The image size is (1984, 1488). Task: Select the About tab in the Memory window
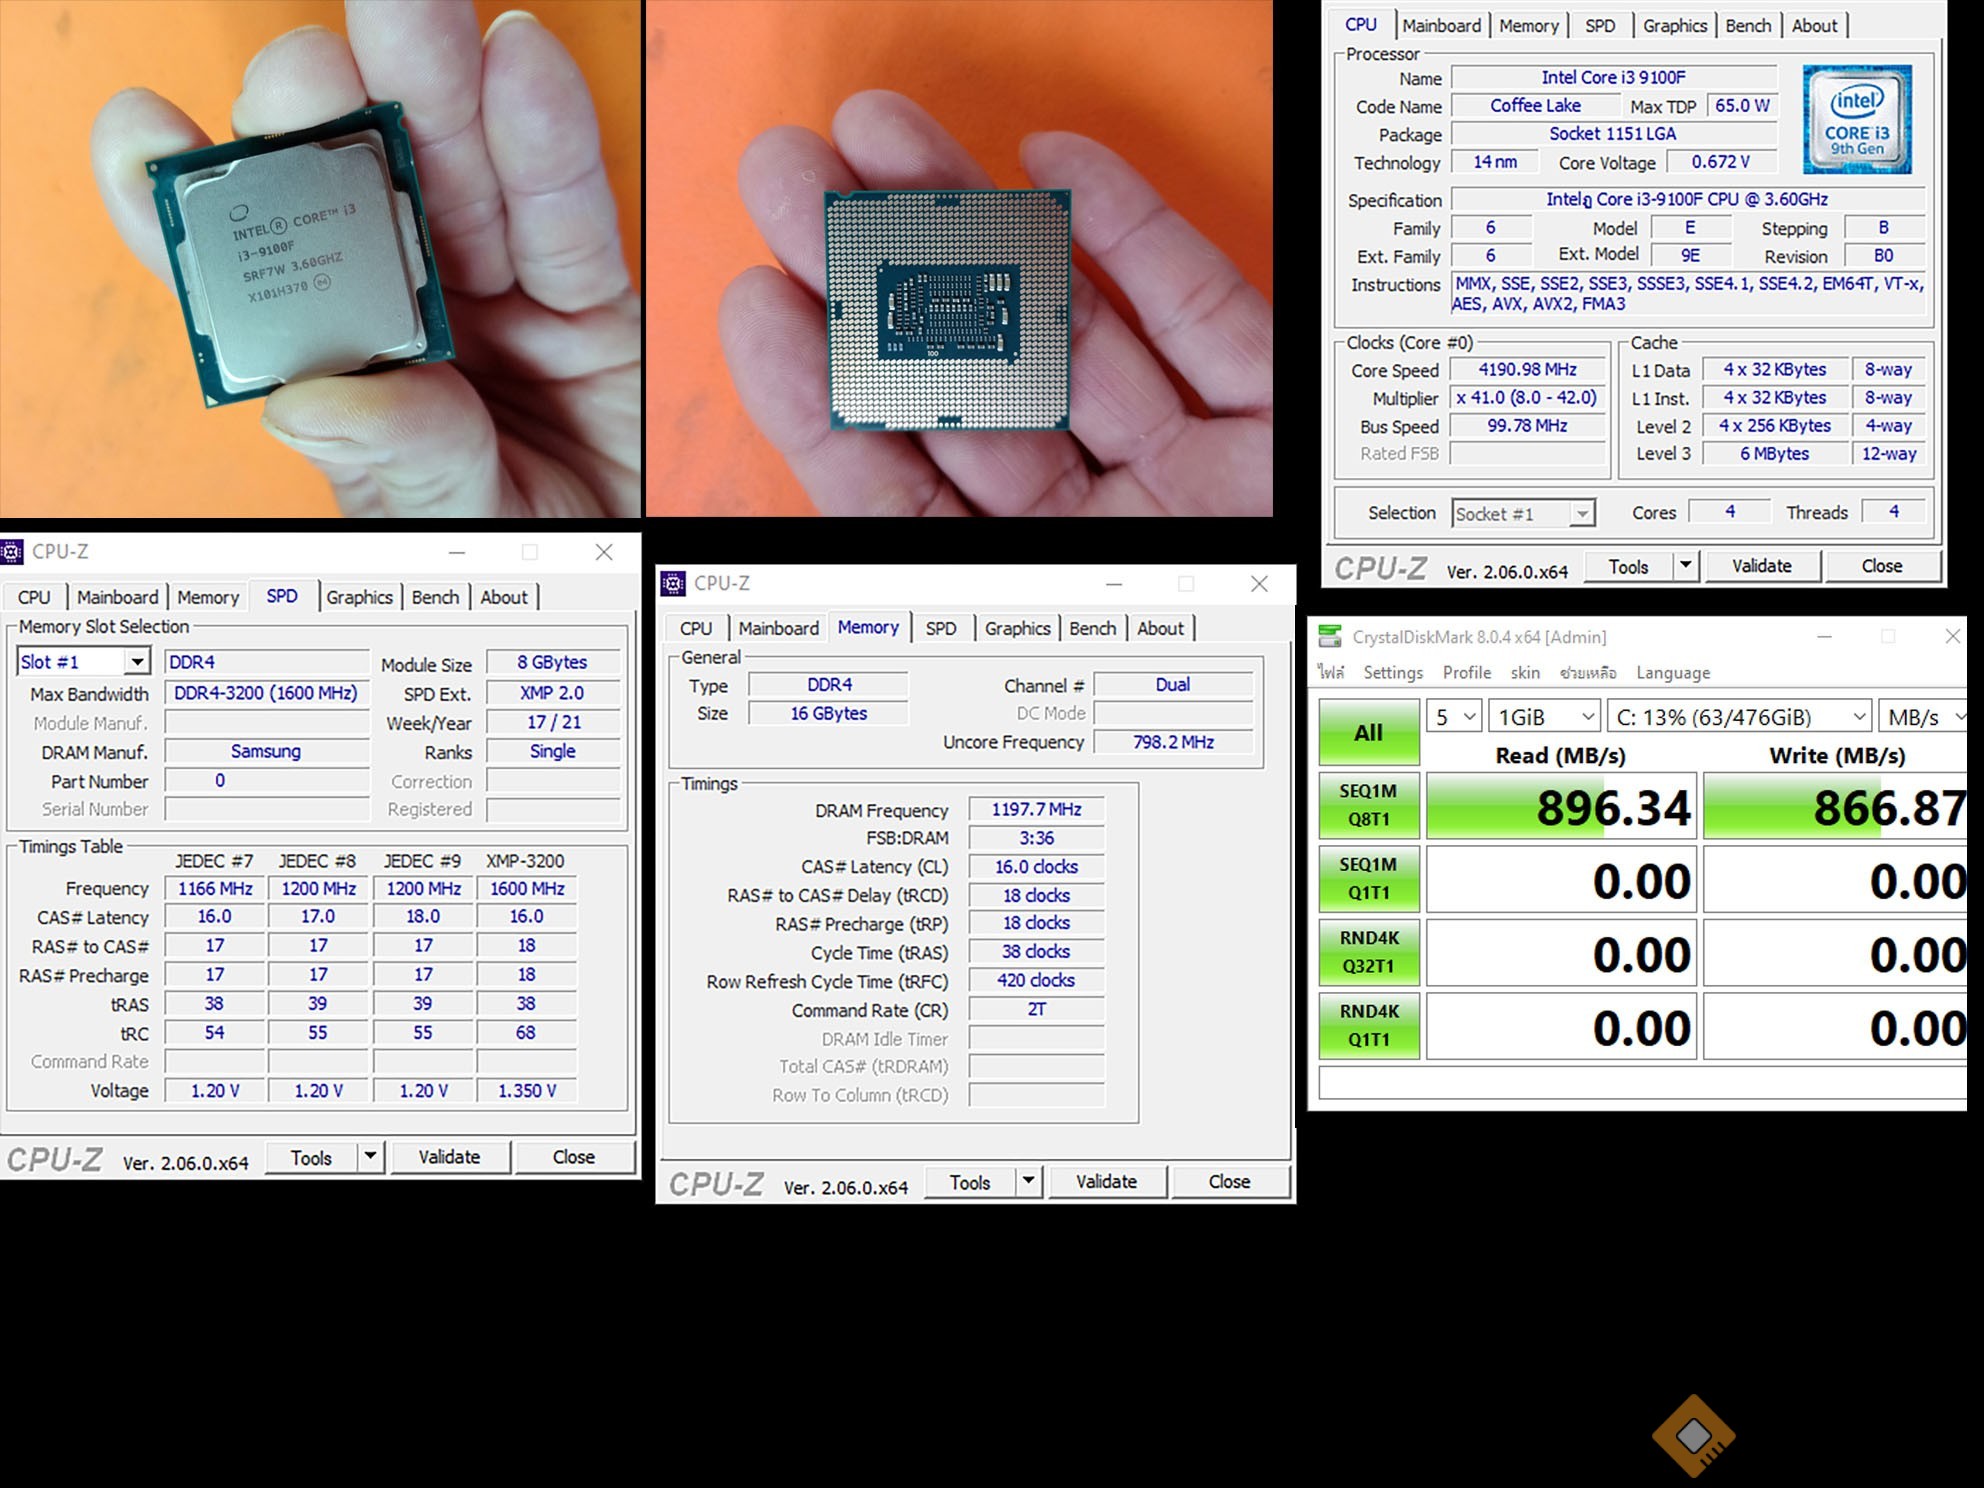pos(1160,628)
